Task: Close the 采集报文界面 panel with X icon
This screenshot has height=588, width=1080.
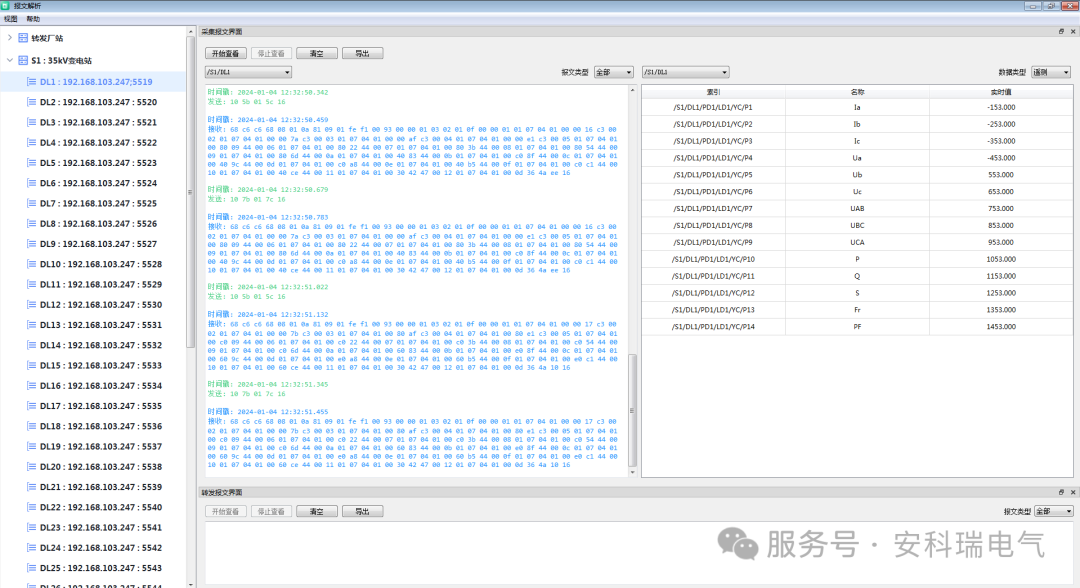Action: pos(1072,32)
